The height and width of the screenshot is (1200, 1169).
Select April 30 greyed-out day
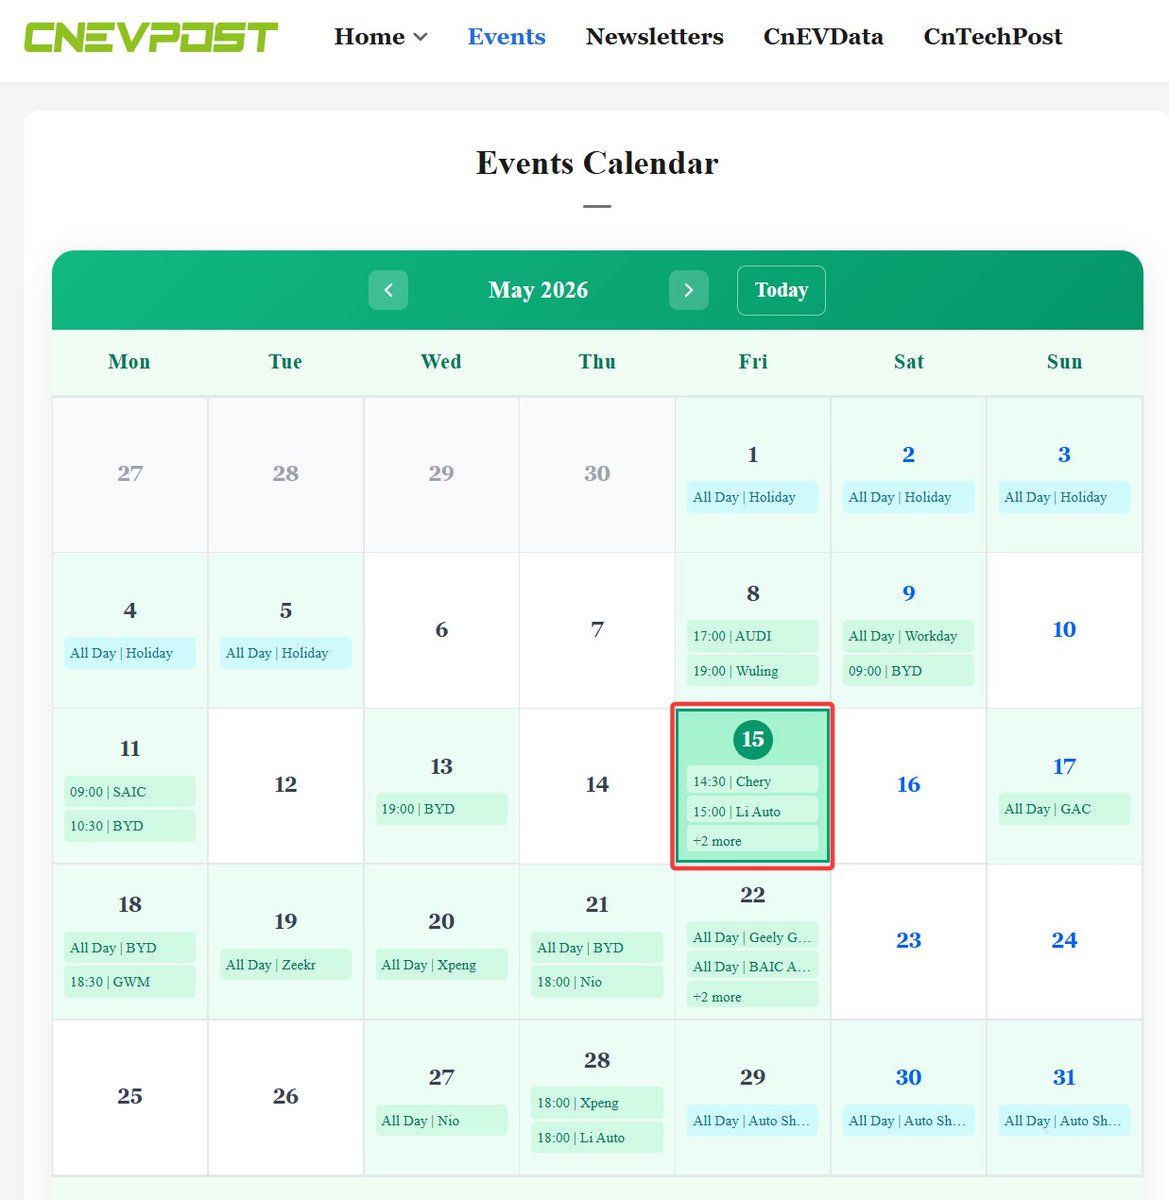point(597,474)
